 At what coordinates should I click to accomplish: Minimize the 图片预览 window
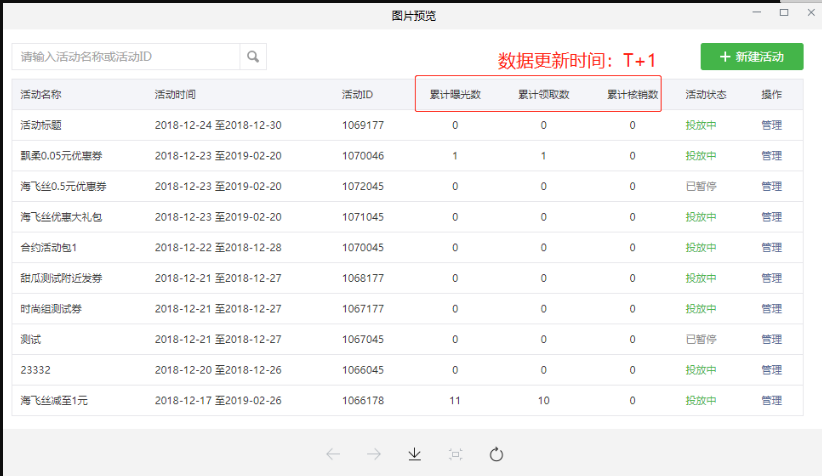756,12
